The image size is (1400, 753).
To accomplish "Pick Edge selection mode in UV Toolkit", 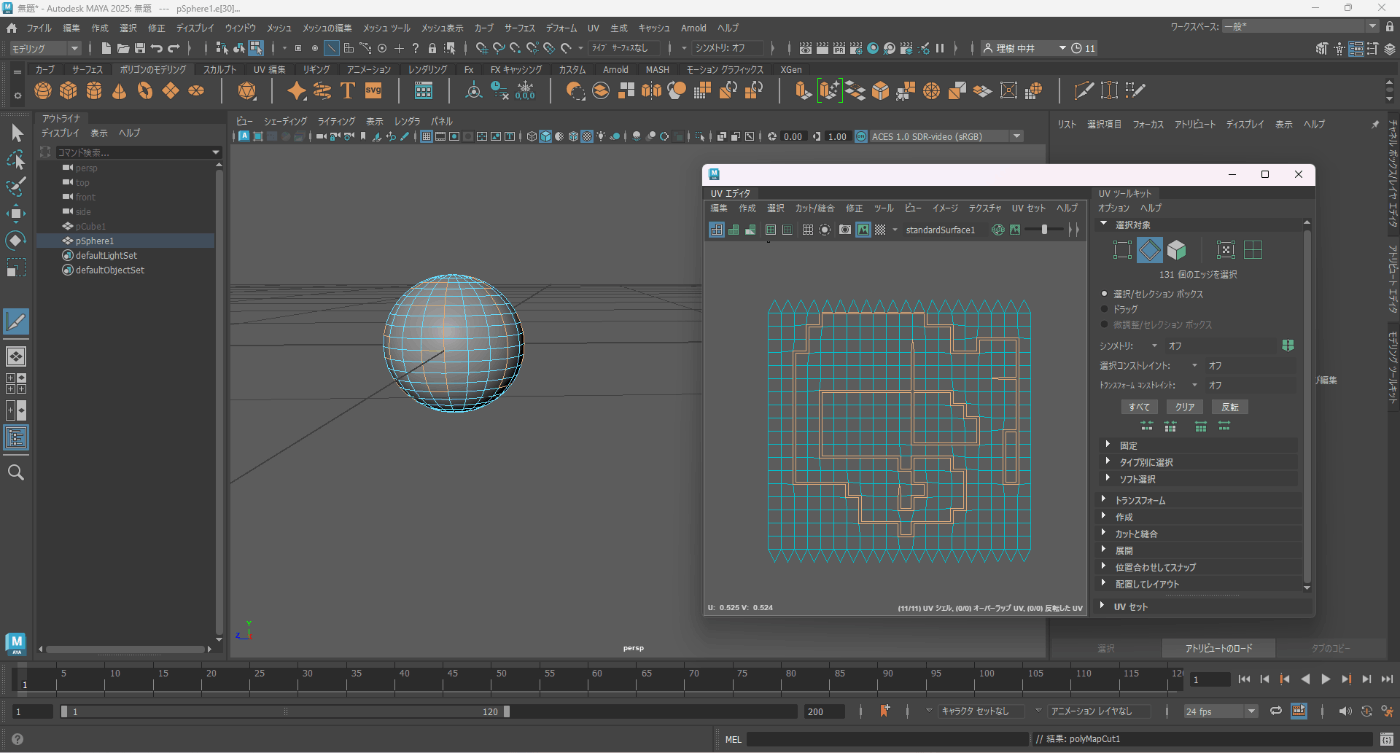I will (x=1150, y=250).
